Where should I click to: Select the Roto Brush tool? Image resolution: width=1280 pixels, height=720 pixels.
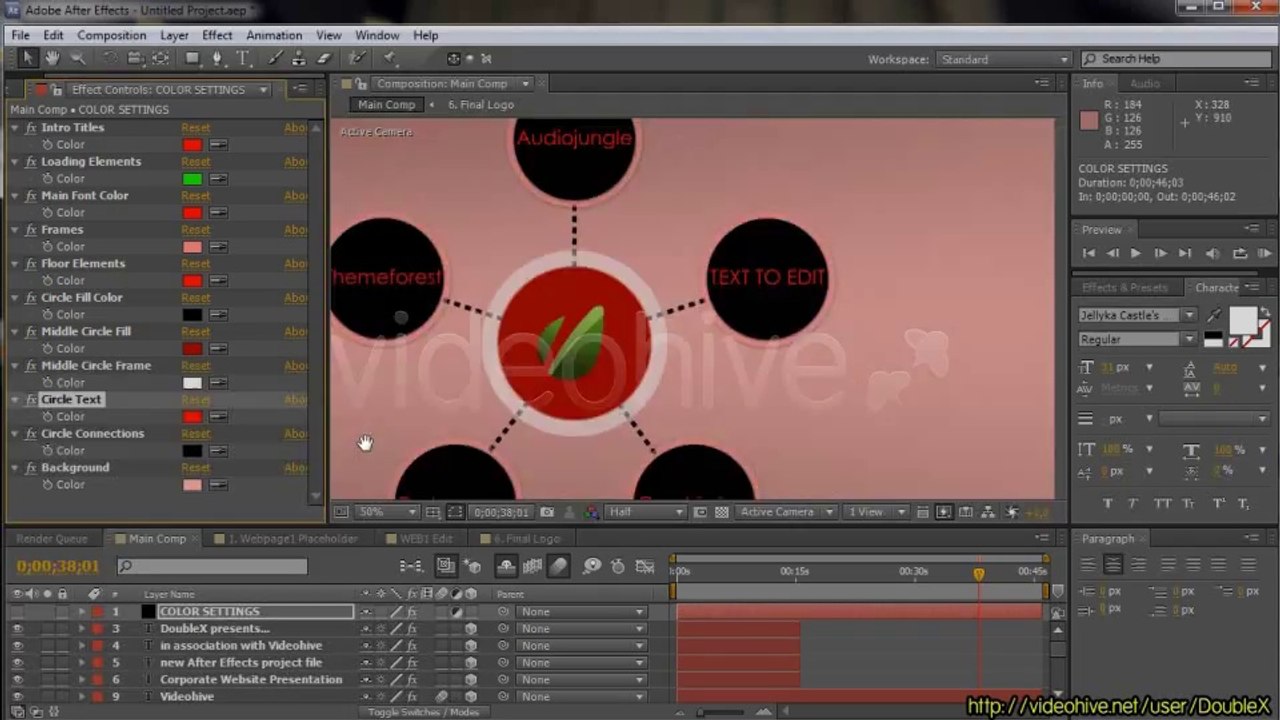tap(357, 58)
